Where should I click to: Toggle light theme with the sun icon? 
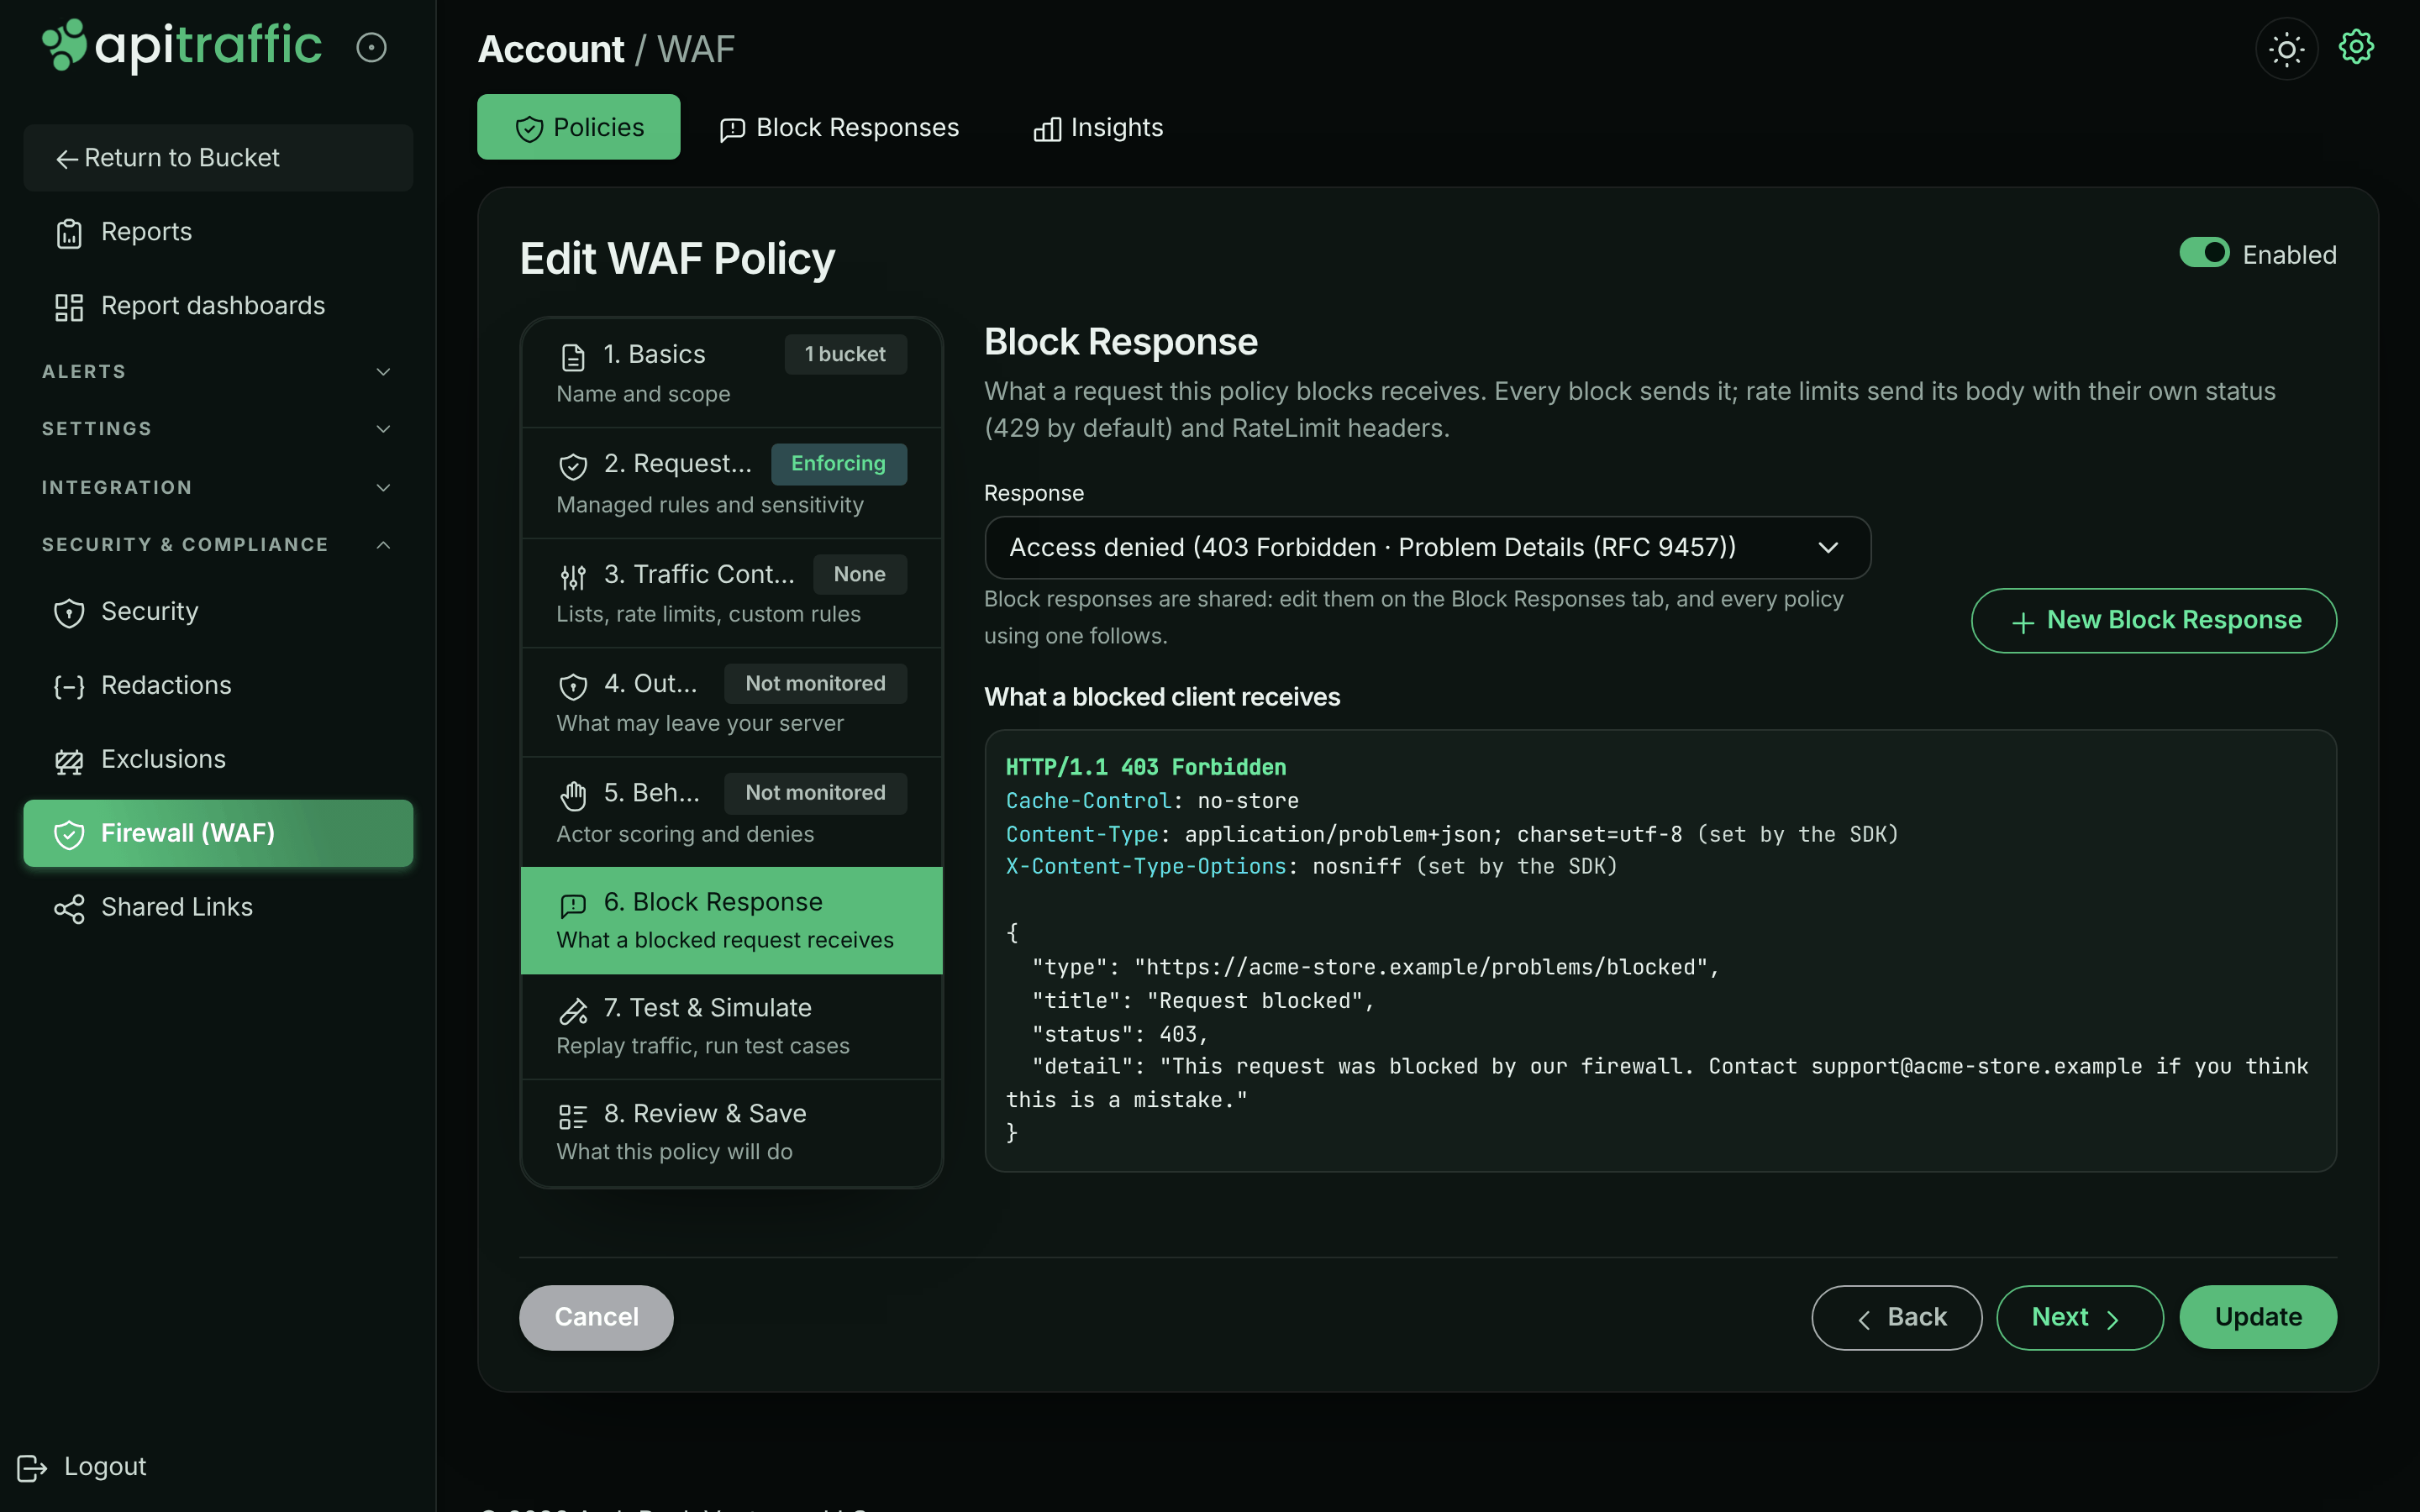pos(2286,49)
